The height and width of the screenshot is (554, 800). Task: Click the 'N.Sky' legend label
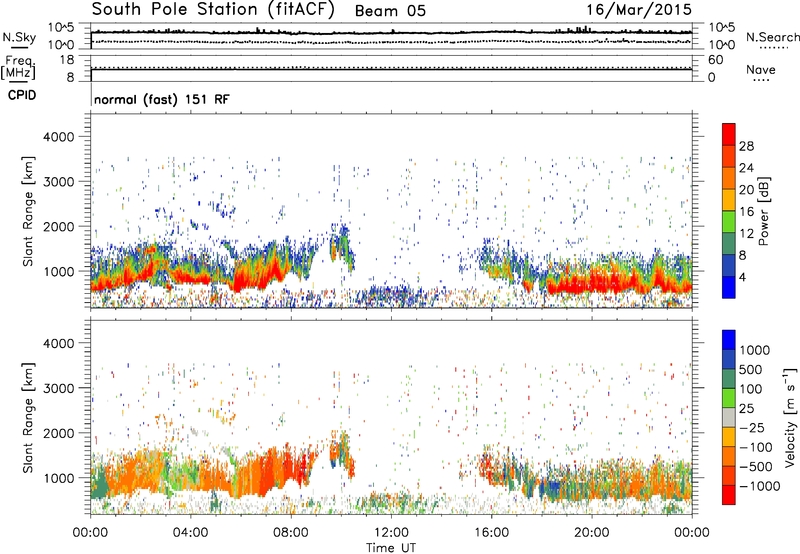[x=19, y=37]
